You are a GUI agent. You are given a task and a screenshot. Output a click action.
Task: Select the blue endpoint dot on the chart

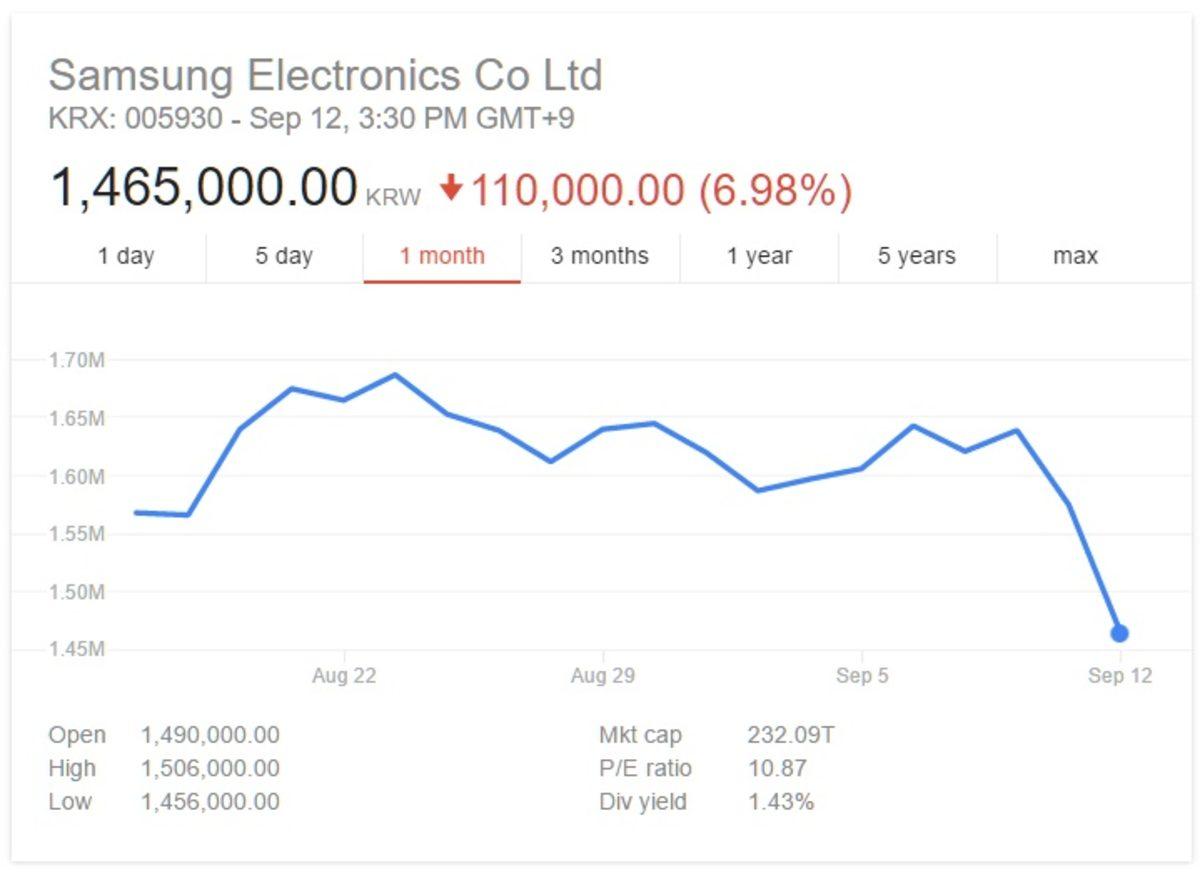(1120, 633)
